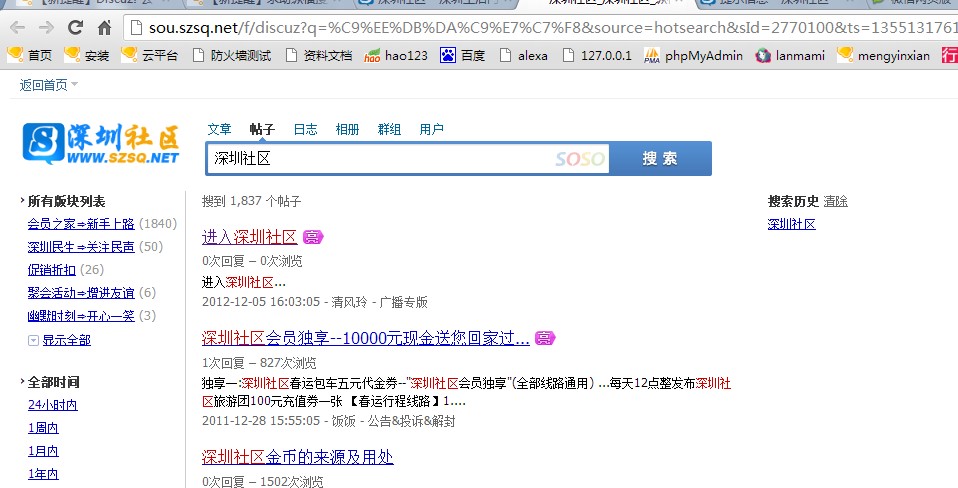
Task: Click the blue 搜索 button
Action: coord(660,159)
